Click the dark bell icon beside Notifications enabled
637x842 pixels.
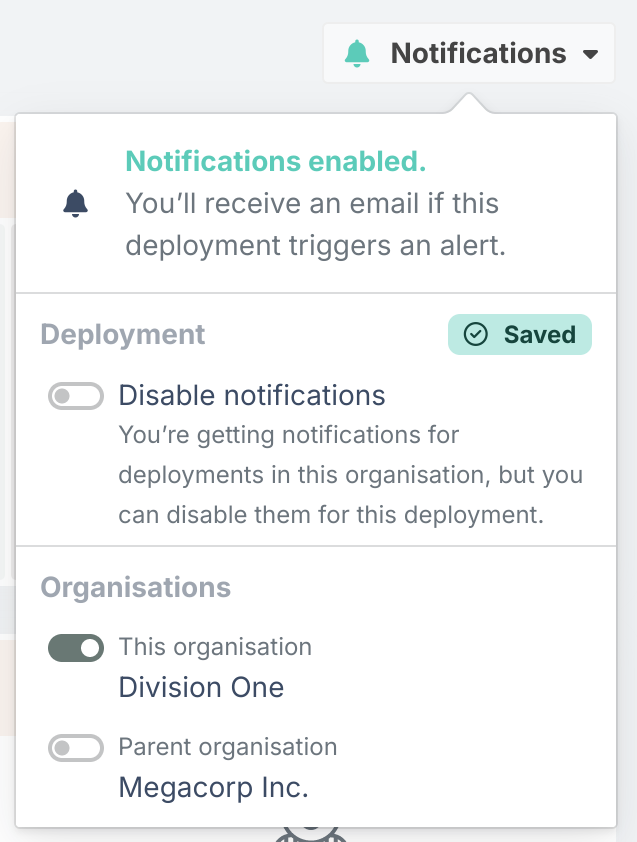point(75,204)
